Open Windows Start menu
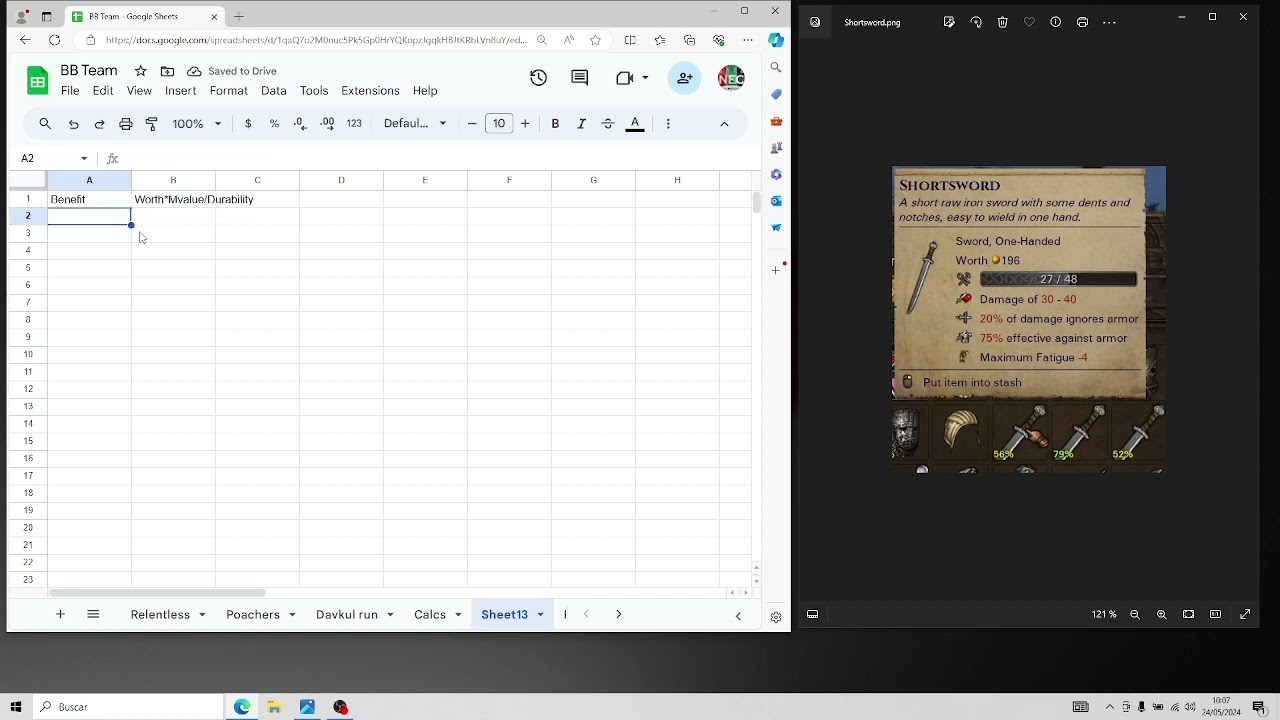 [16, 707]
